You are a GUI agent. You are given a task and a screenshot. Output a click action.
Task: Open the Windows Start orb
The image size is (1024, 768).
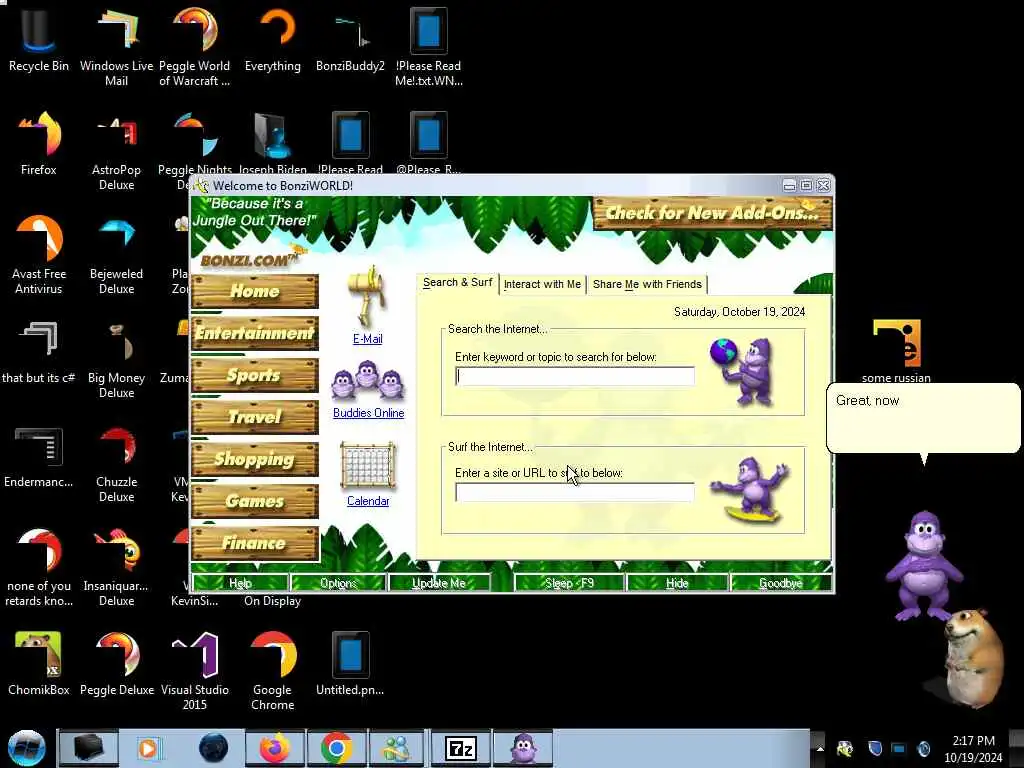[27, 748]
